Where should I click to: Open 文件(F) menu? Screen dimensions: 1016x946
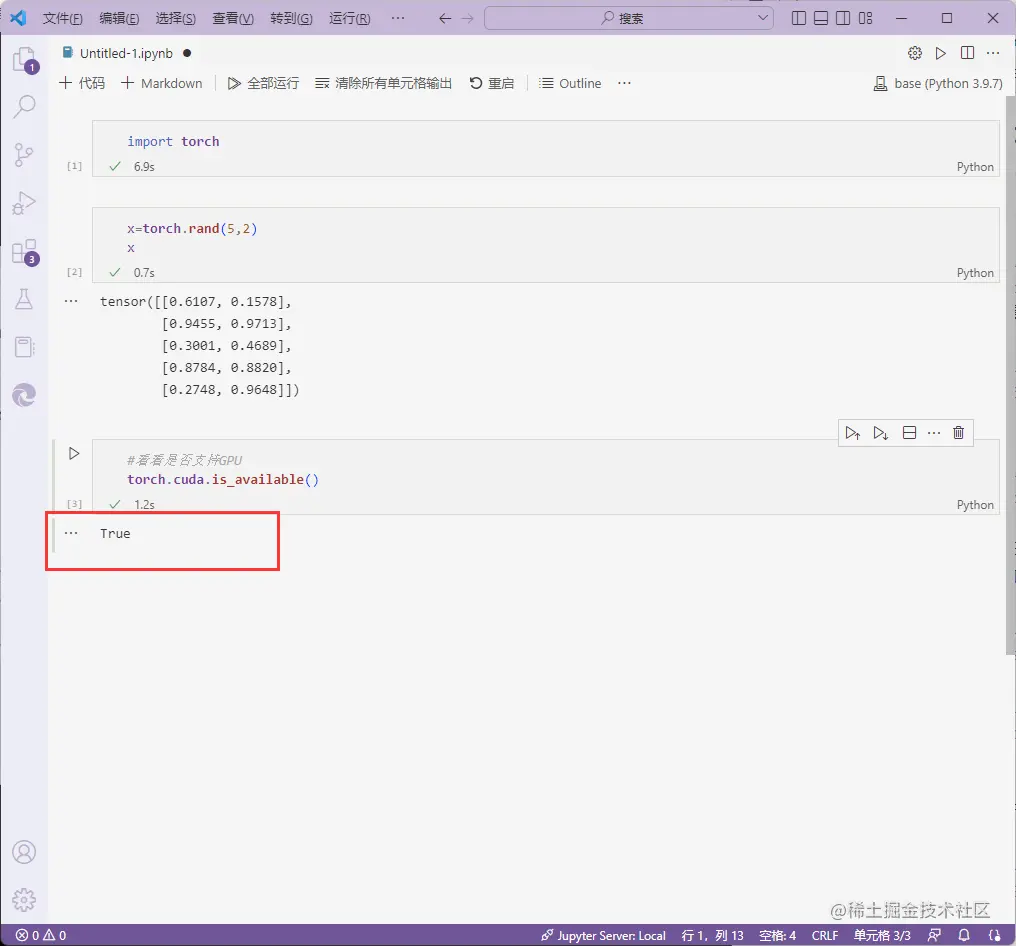point(63,18)
